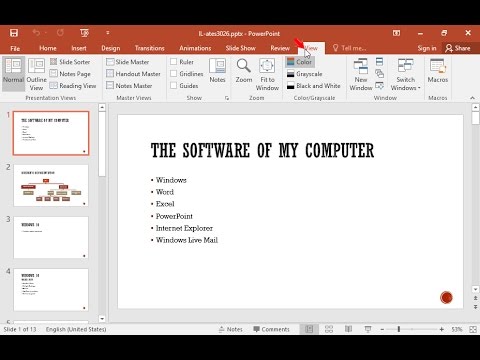The height and width of the screenshot is (360, 480).
Task: Switch to Reading View
Action: 73,86
